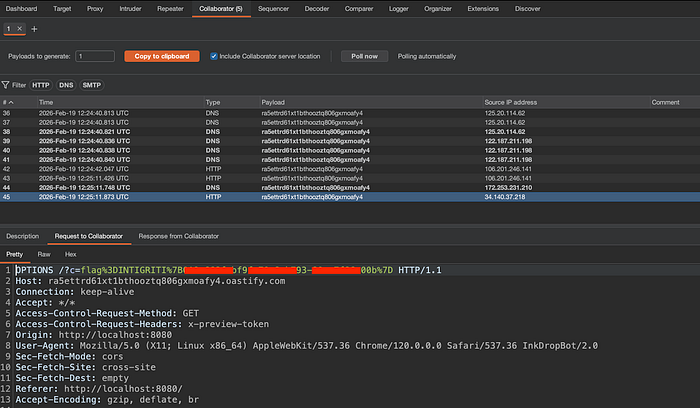Toggle the SMTP filter chip
This screenshot has width=700, height=408.
coord(92,85)
